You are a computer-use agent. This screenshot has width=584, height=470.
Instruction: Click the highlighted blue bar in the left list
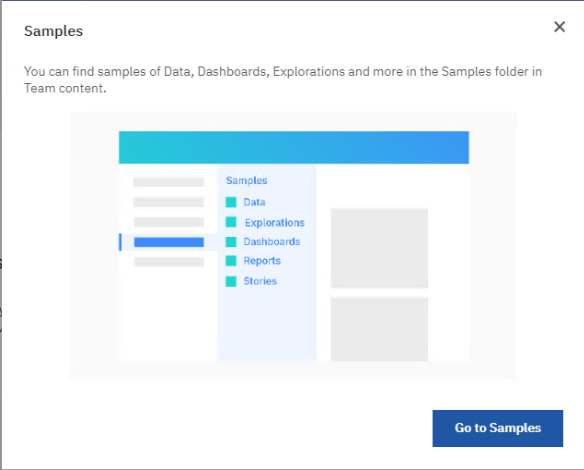tap(169, 242)
